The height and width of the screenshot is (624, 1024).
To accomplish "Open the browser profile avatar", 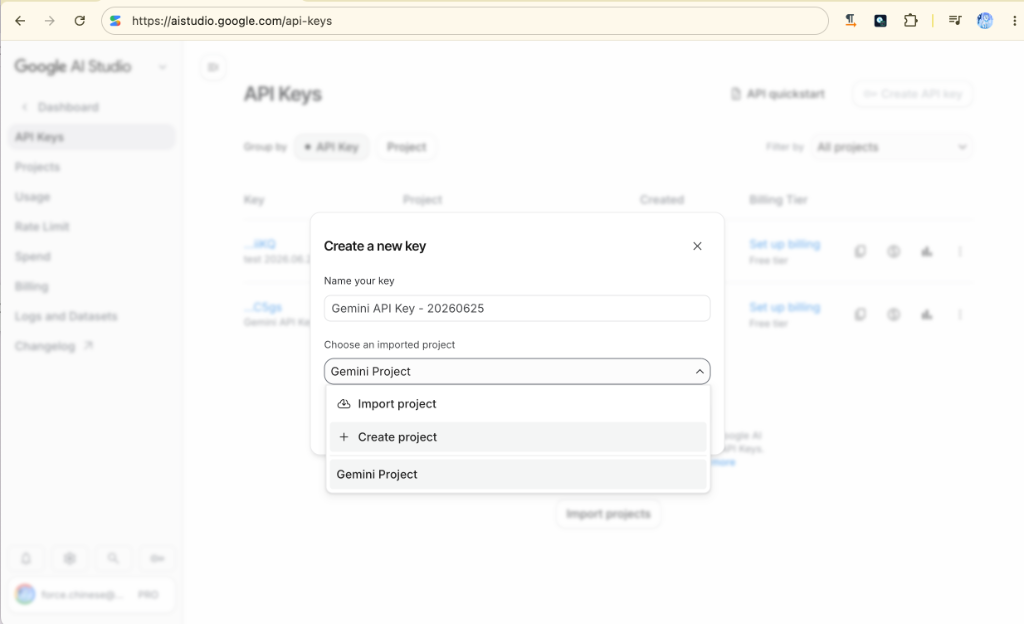I will [985, 21].
